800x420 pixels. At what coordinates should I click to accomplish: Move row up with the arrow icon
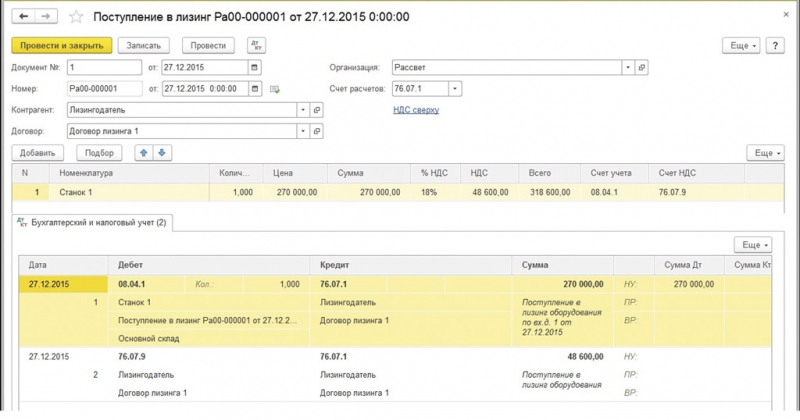pyautogui.click(x=143, y=152)
